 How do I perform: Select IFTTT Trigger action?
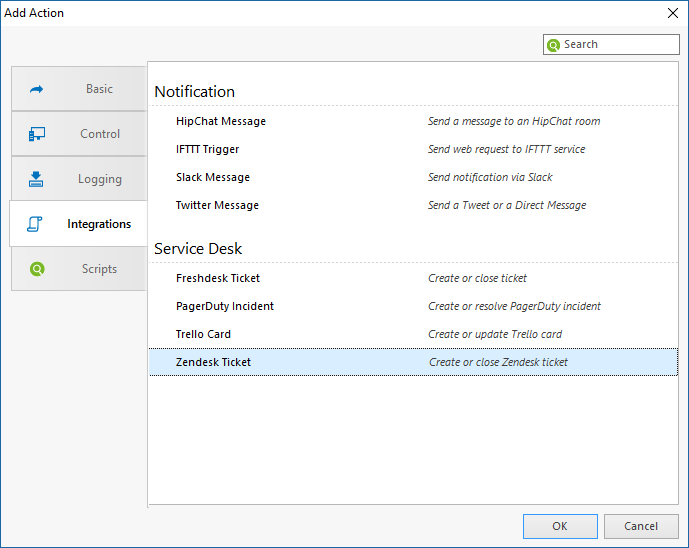(207, 149)
